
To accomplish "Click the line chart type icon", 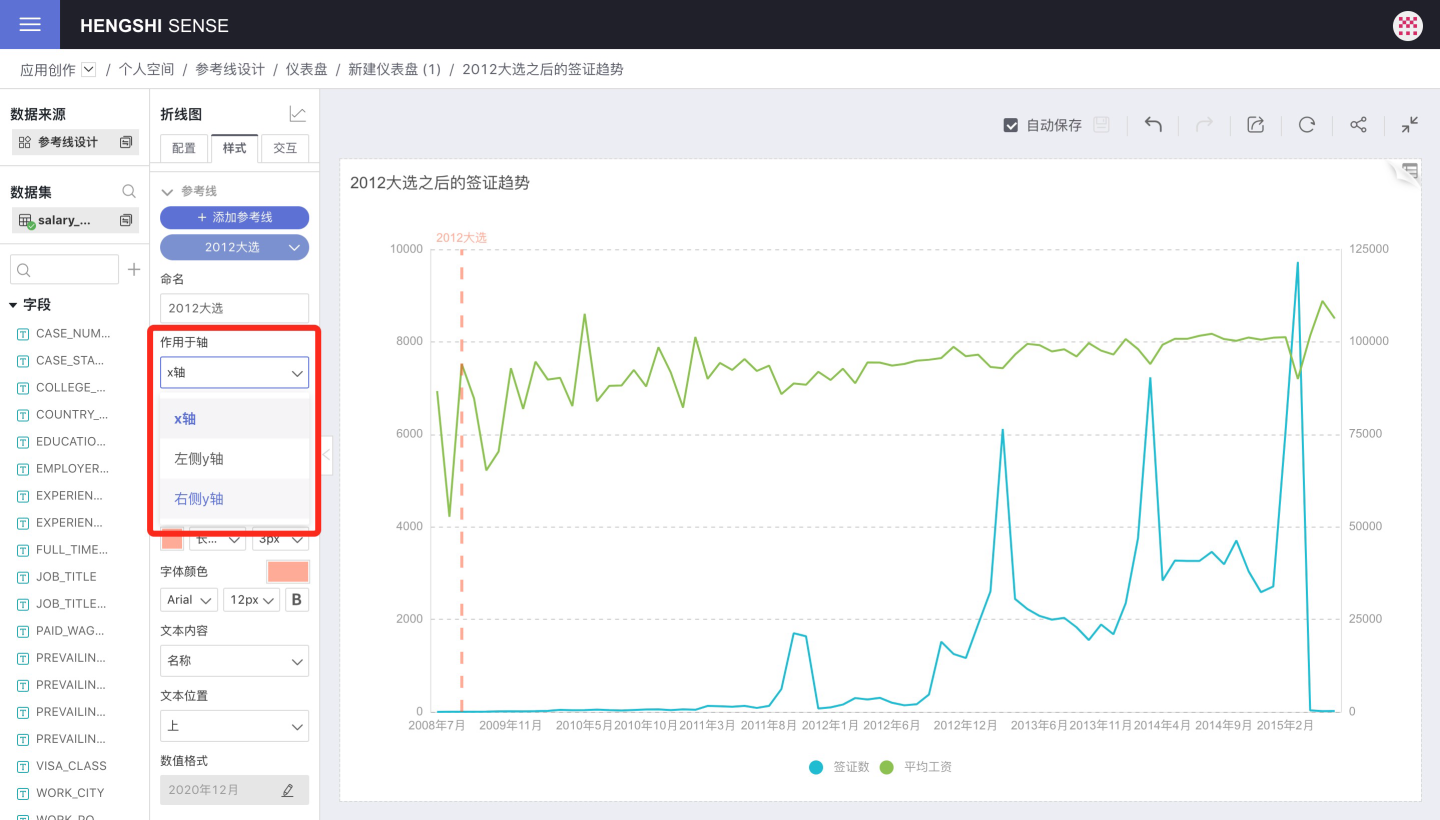I will (297, 115).
